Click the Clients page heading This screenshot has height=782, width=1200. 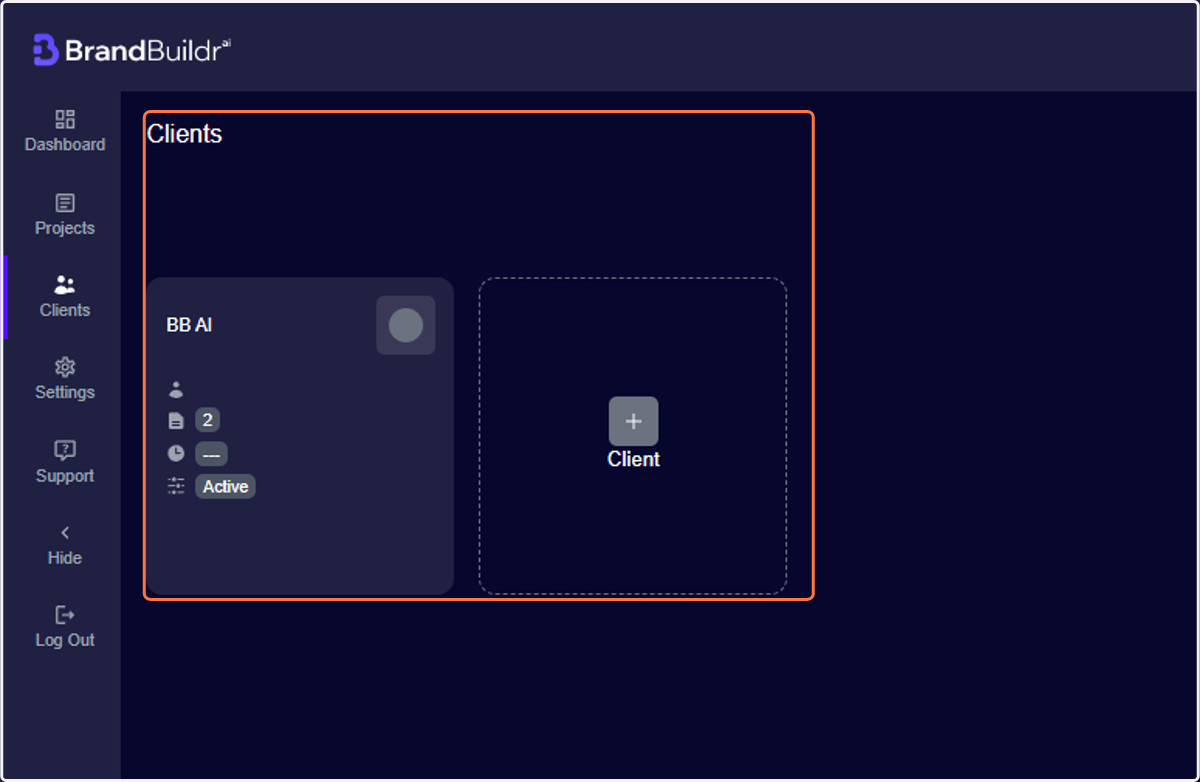(x=185, y=134)
